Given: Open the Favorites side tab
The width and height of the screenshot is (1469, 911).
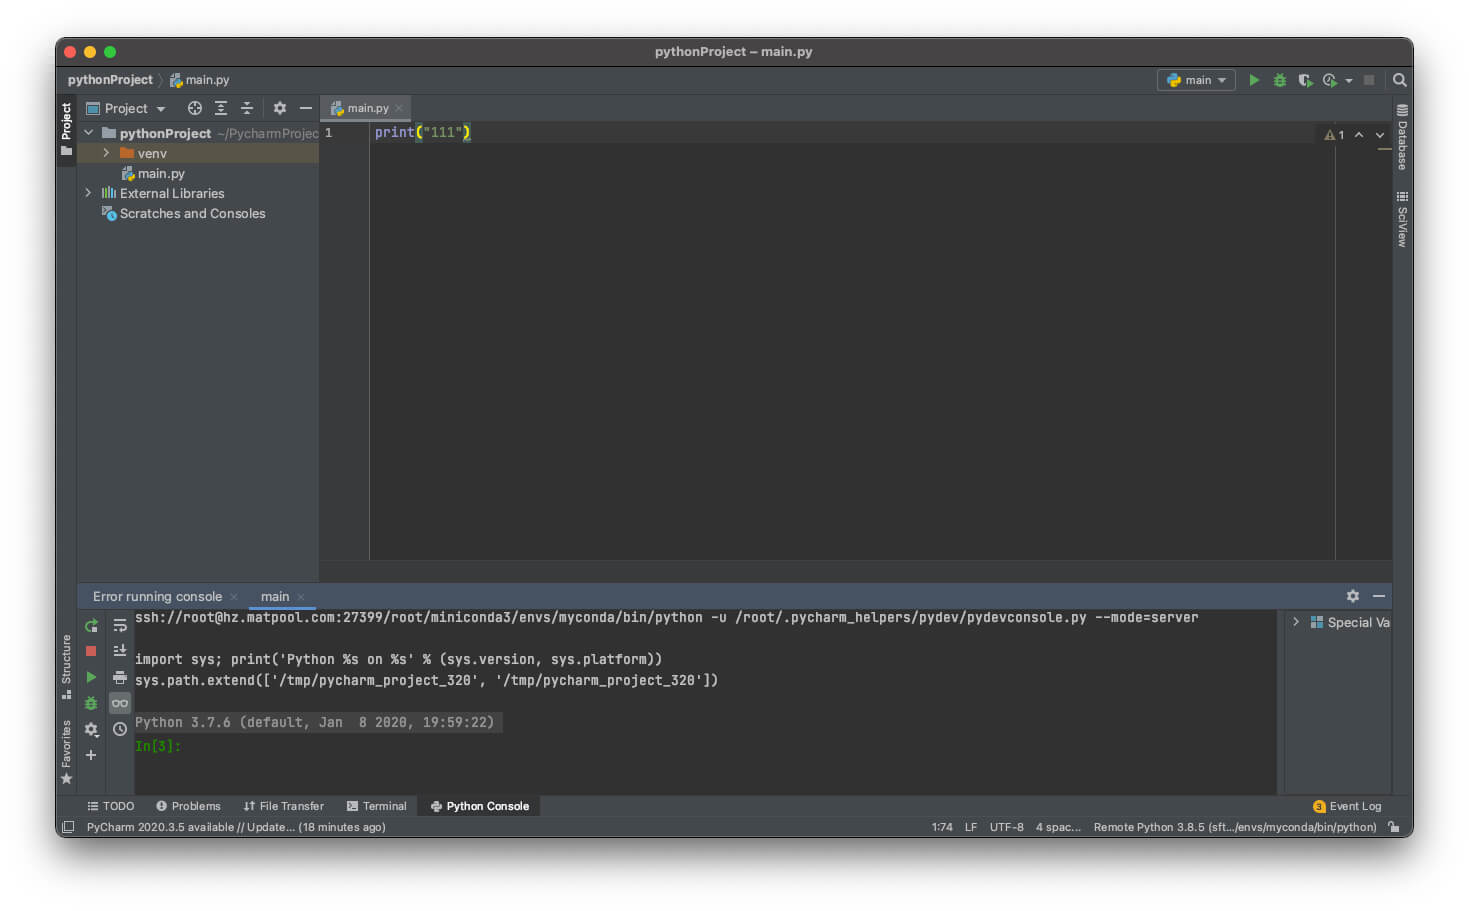Looking at the screenshot, I should [x=66, y=751].
